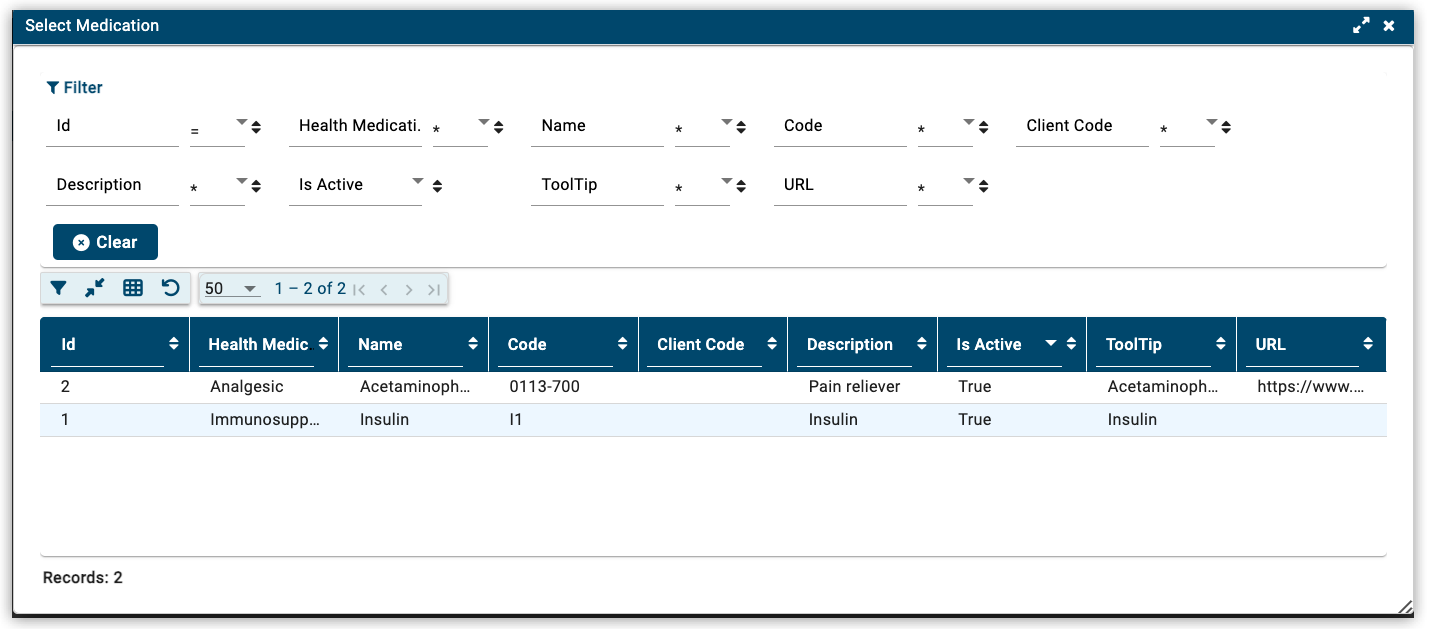Screen dimensions: 1430x629
Task: Jump to the last page of records
Action: [433, 289]
